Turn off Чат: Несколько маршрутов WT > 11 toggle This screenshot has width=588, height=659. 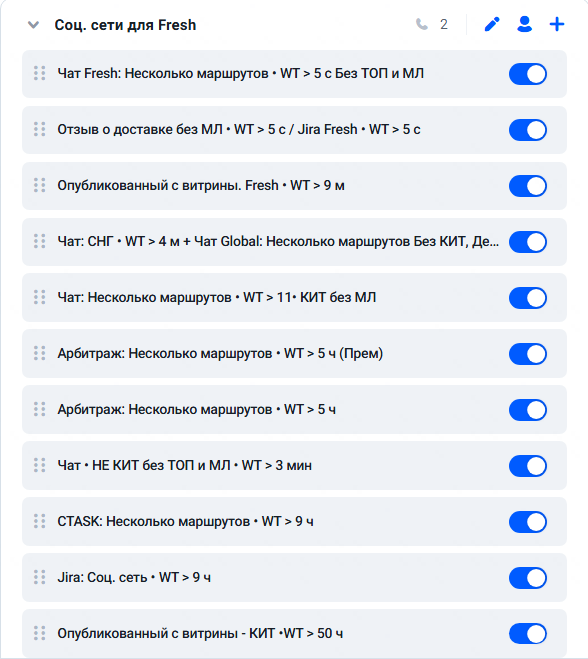click(528, 298)
